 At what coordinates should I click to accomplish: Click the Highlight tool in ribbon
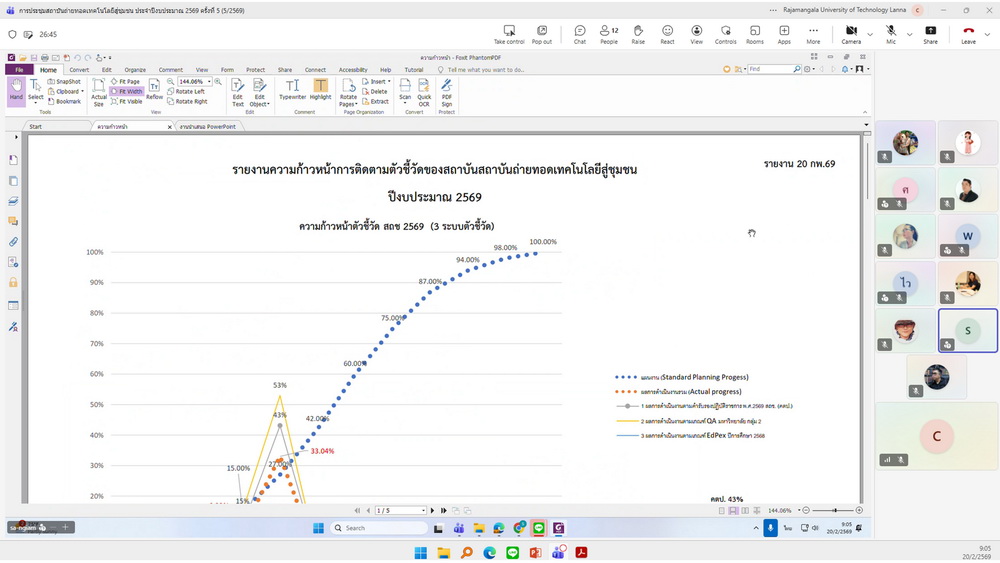click(x=320, y=89)
